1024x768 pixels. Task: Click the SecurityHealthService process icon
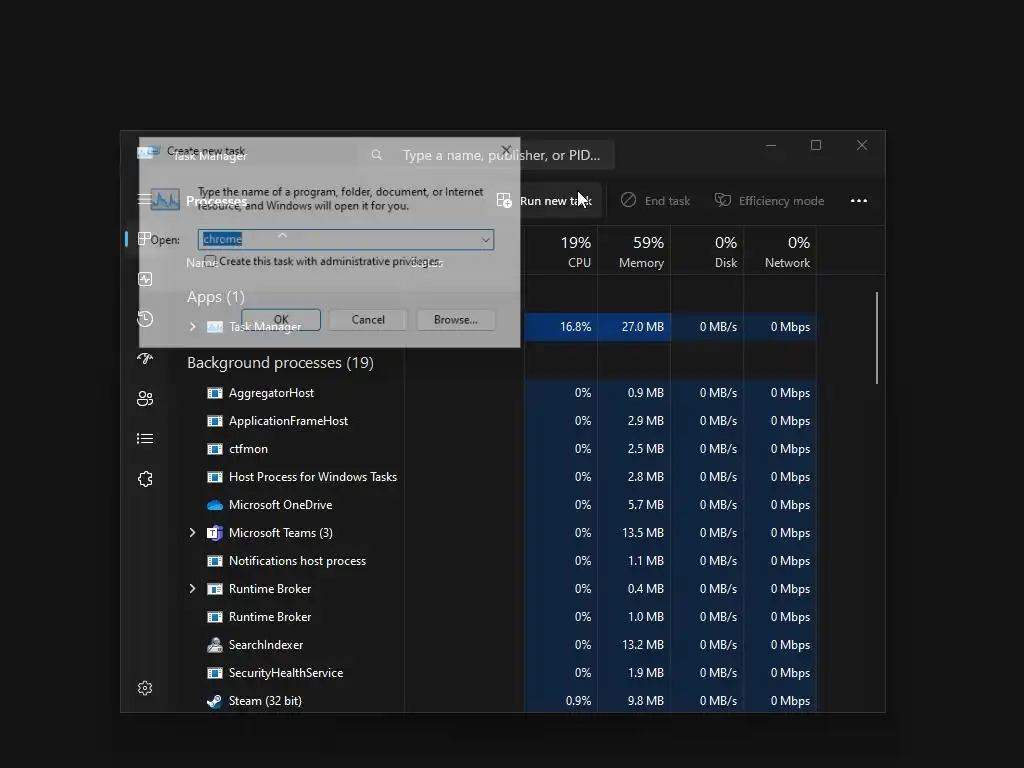(x=214, y=673)
